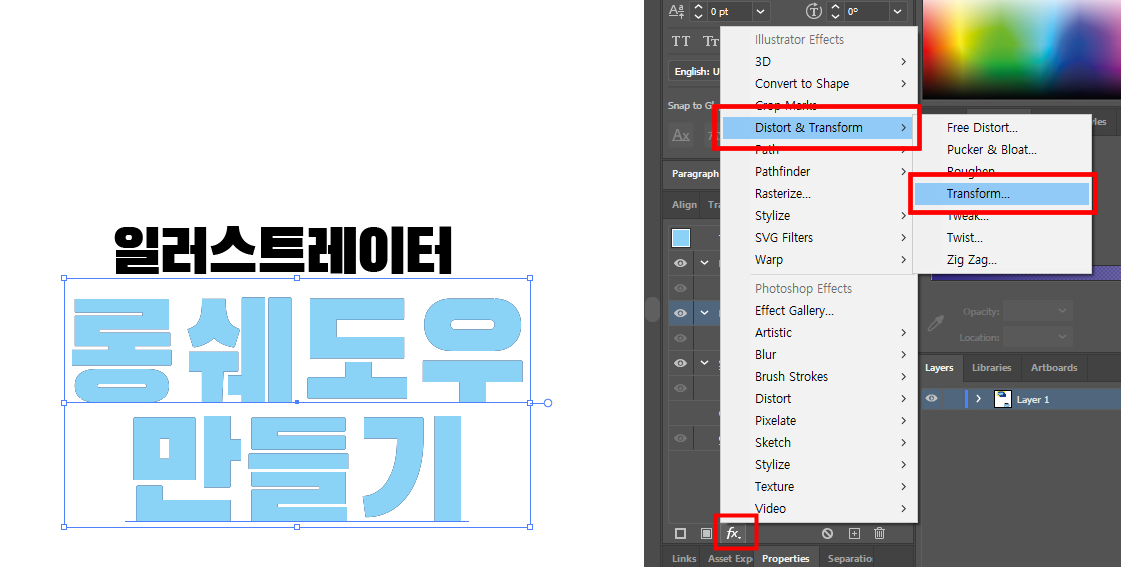Select the black 일러스트레이터 text on canvas

coord(283,251)
